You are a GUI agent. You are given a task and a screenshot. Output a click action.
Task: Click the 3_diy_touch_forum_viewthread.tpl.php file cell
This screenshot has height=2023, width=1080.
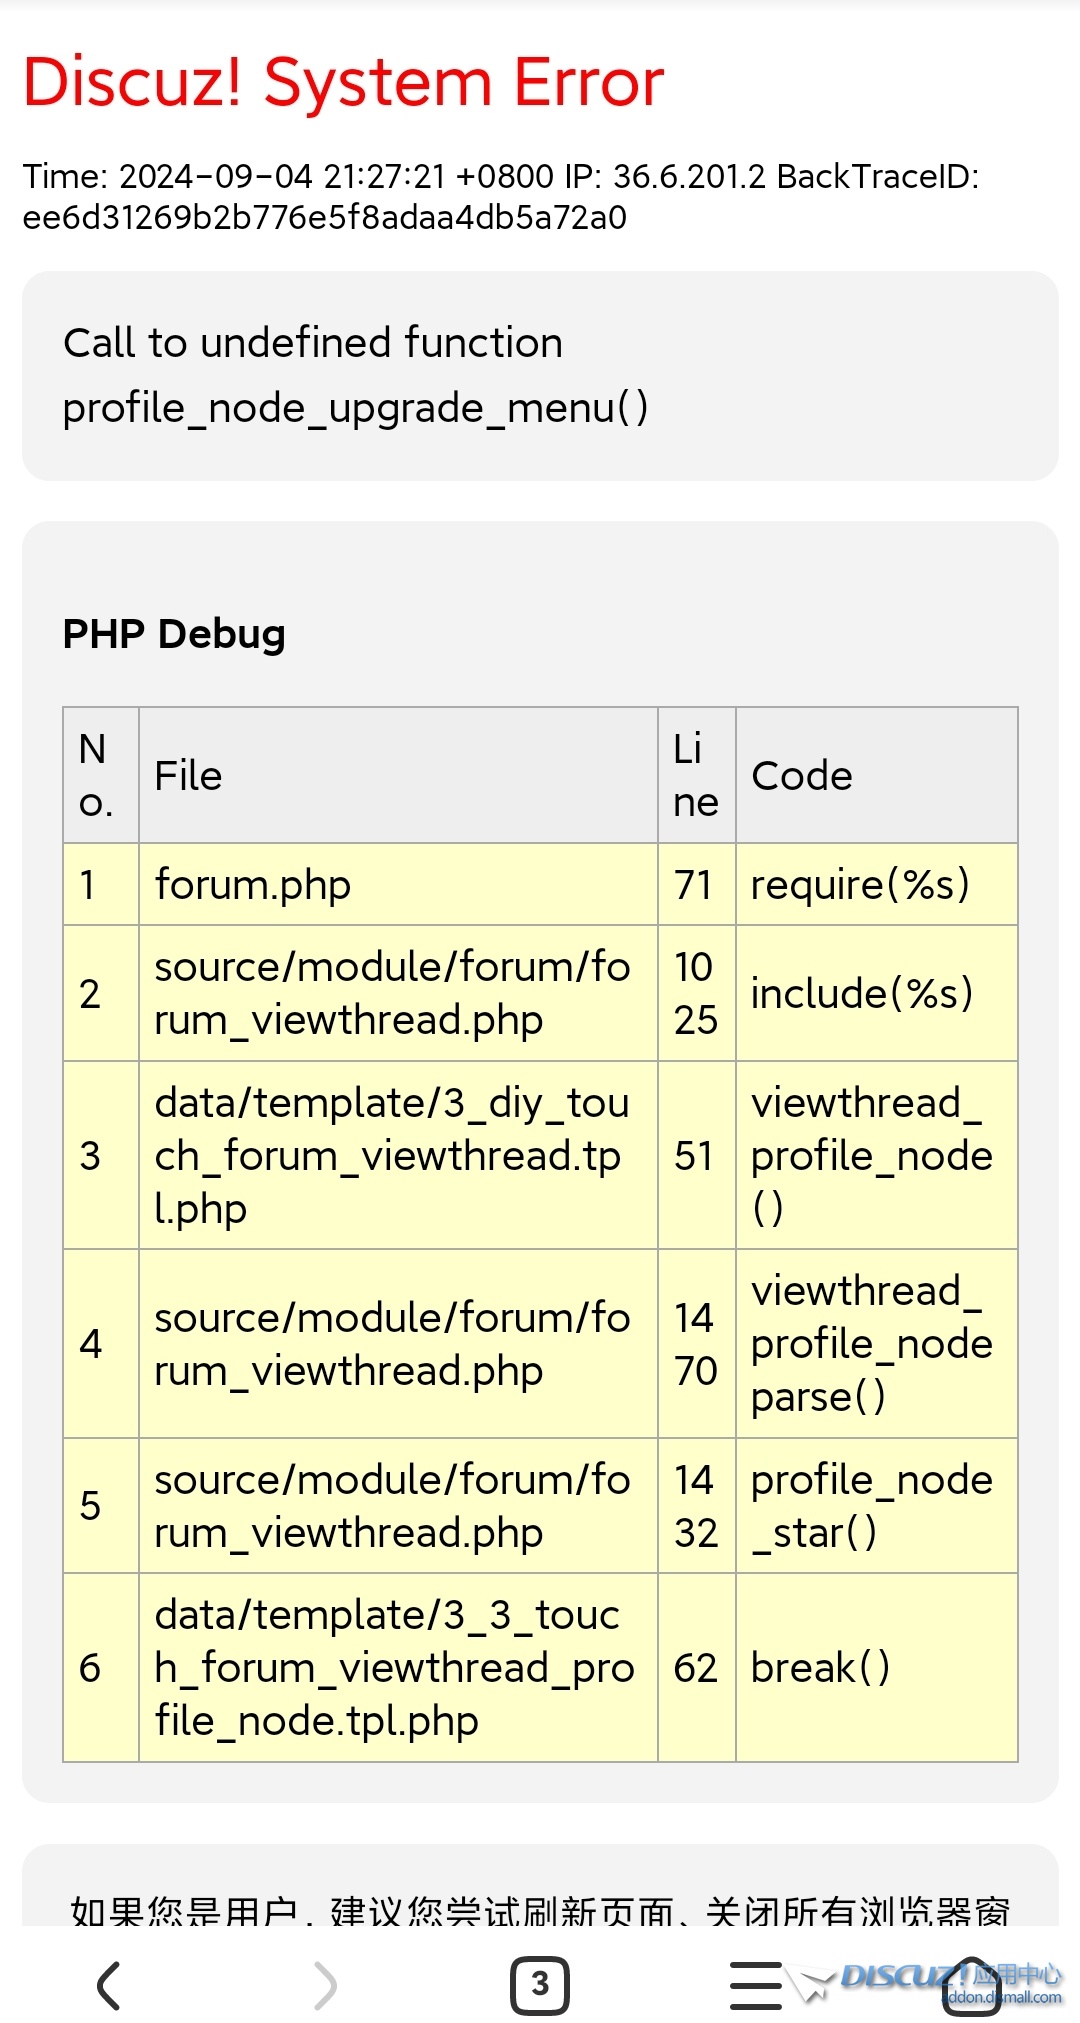click(392, 1155)
